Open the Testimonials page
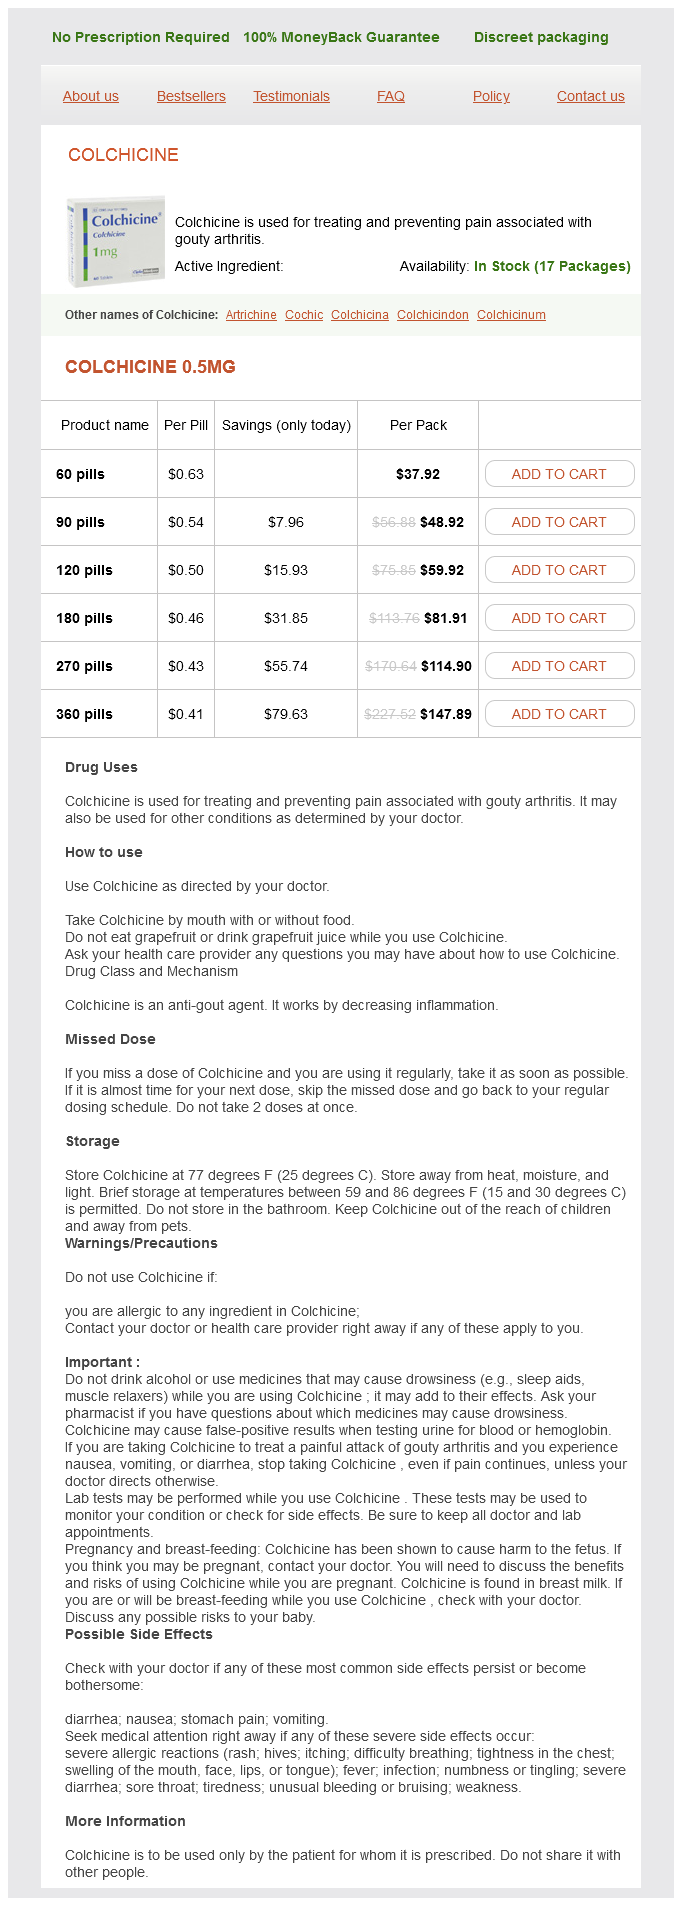 [x=291, y=96]
